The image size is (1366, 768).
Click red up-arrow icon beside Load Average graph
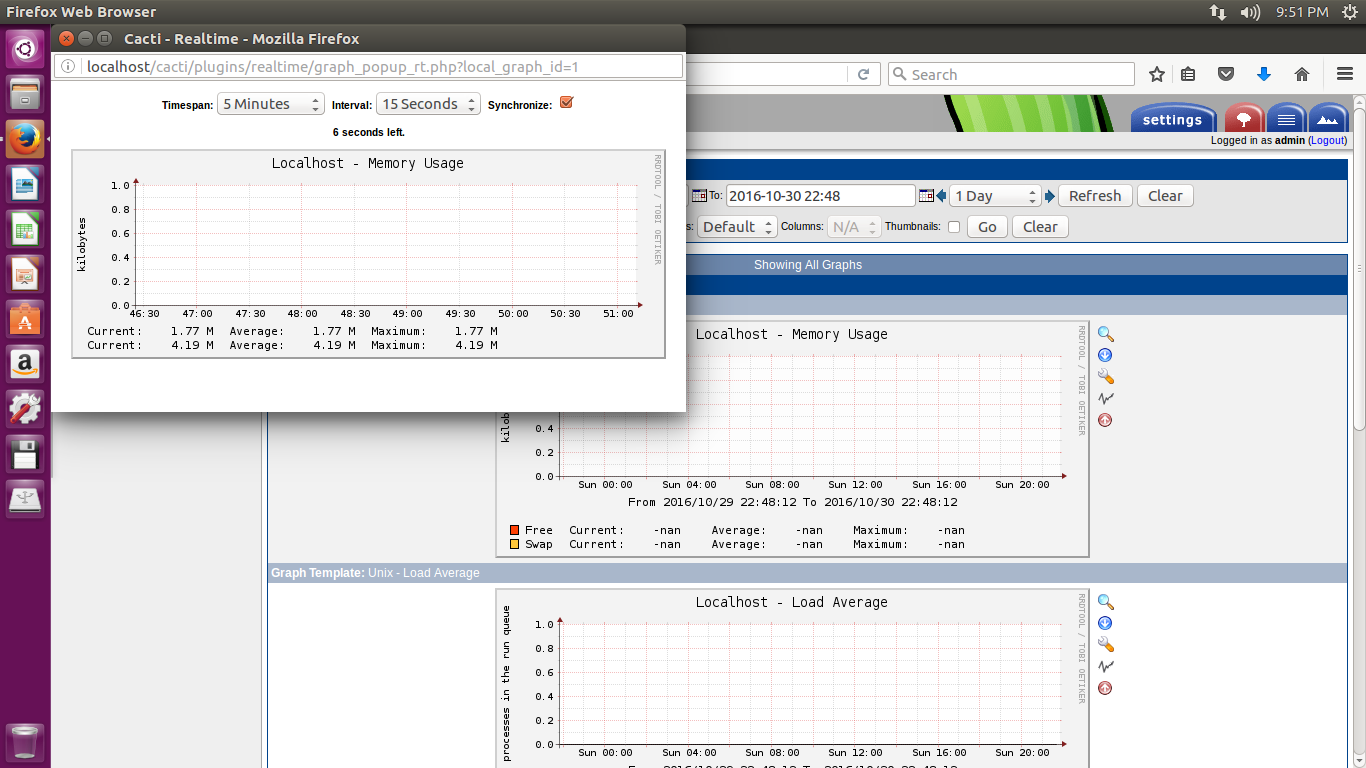pos(1105,688)
